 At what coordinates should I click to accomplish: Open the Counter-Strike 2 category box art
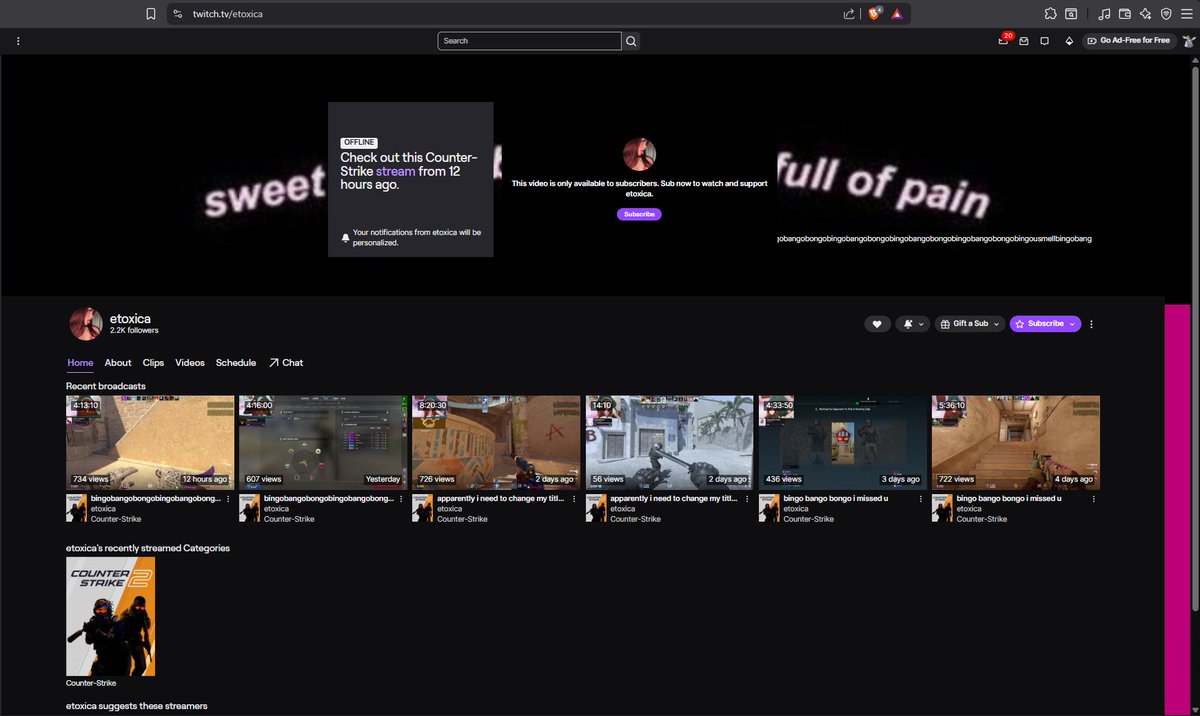tap(110, 616)
